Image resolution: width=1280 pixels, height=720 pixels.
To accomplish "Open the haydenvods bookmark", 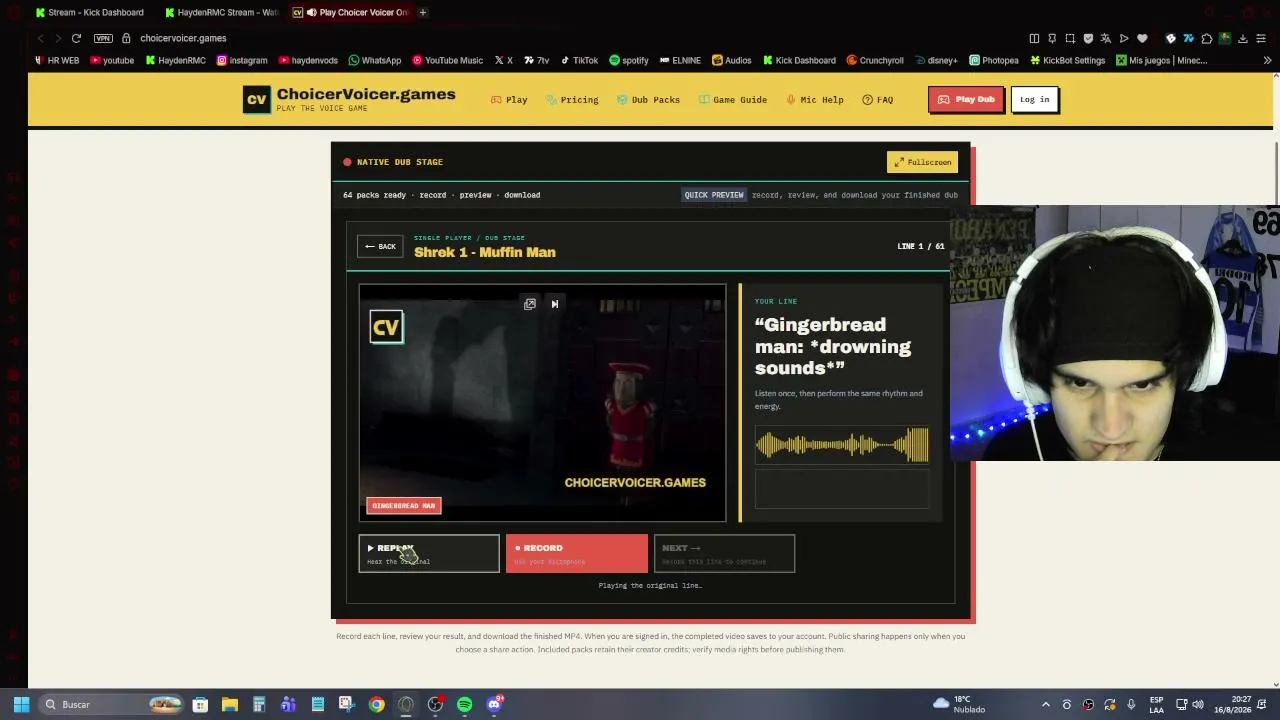I will (x=308, y=60).
